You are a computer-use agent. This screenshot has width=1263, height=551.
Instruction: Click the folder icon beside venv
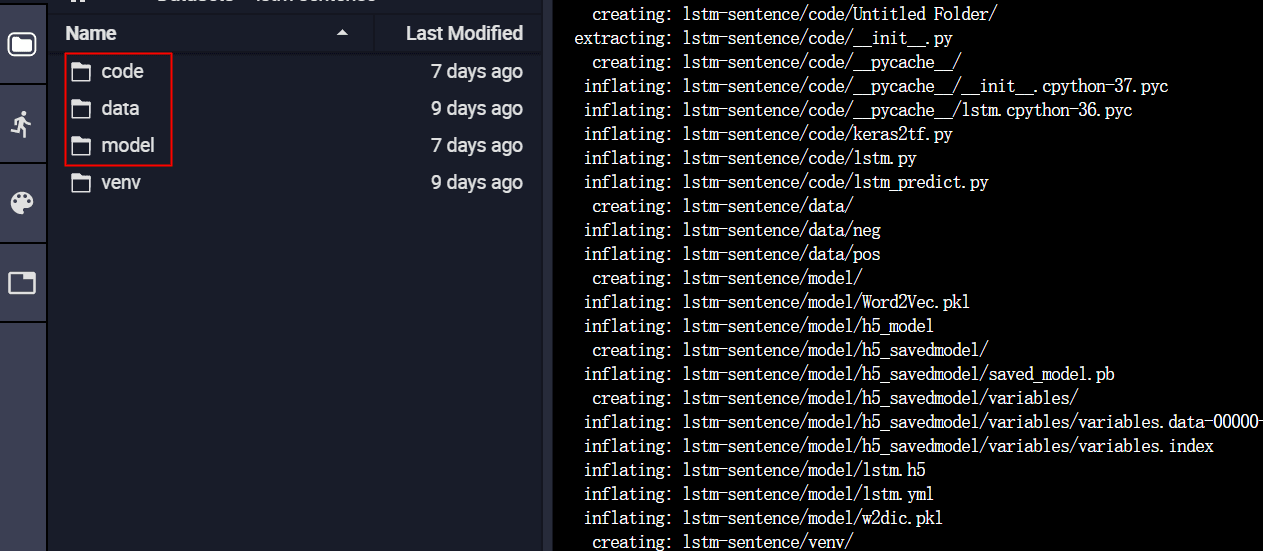coord(81,183)
